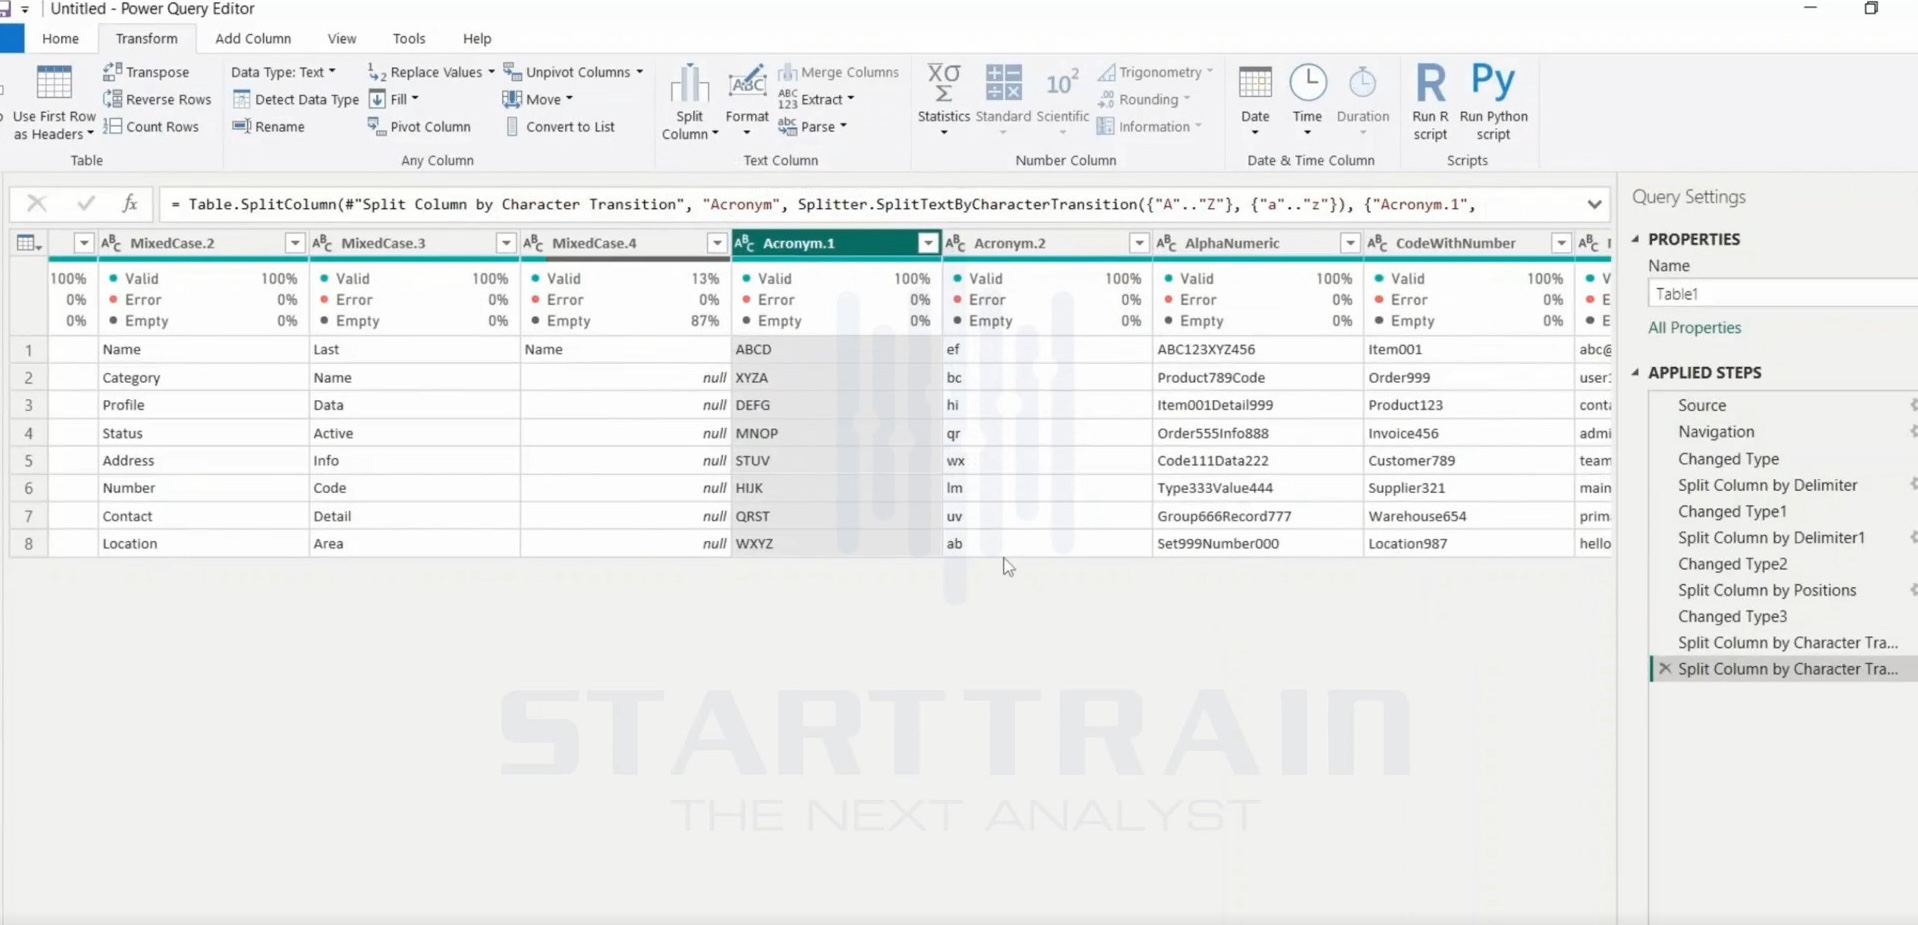This screenshot has height=925, width=1918.
Task: Click Run R script
Action: coord(1430,102)
